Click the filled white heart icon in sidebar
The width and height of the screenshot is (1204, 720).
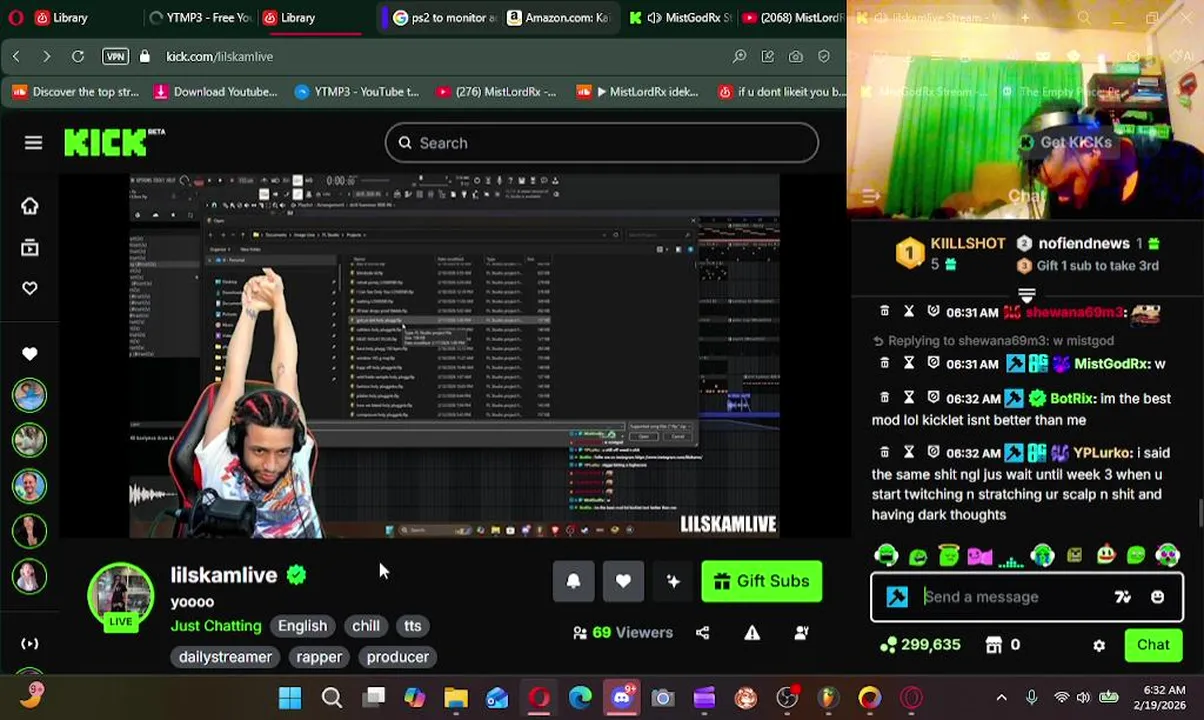30,353
